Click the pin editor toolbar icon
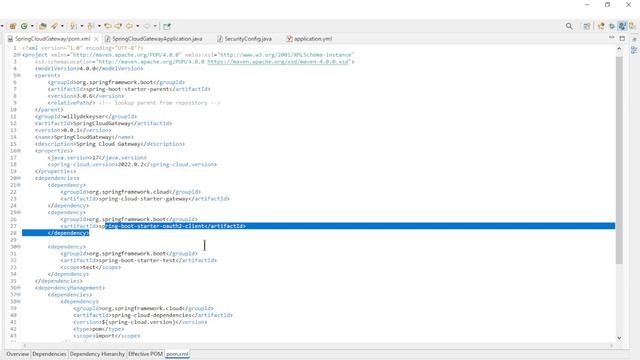 click(167, 27)
